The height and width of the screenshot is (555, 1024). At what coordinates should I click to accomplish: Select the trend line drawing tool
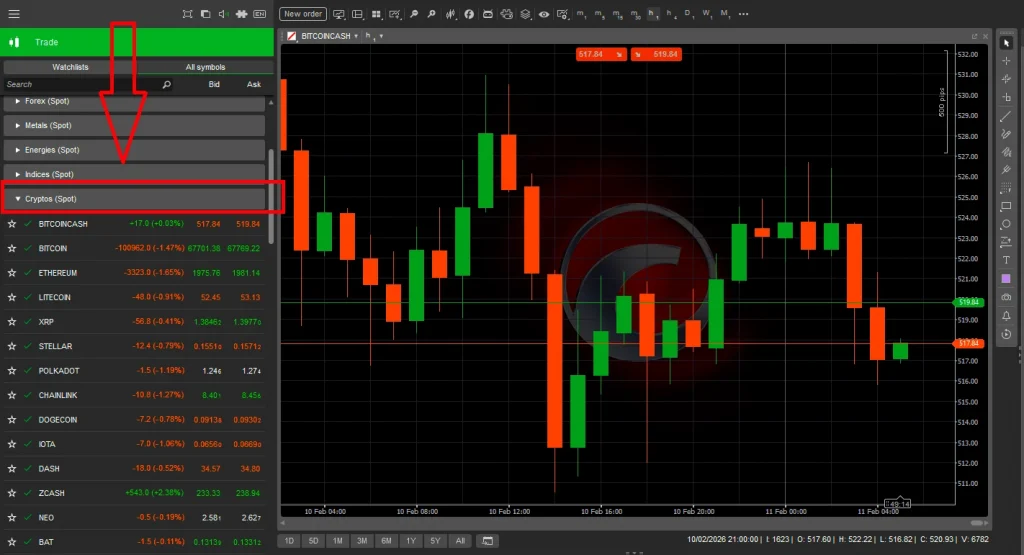click(1006, 116)
